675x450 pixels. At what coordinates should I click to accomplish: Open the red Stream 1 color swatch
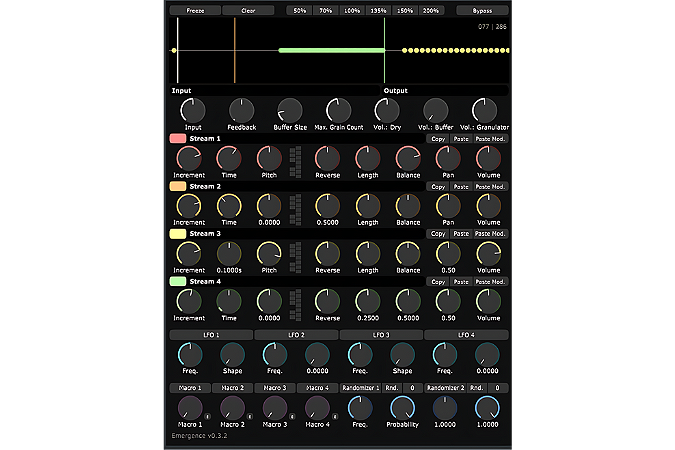coord(178,138)
